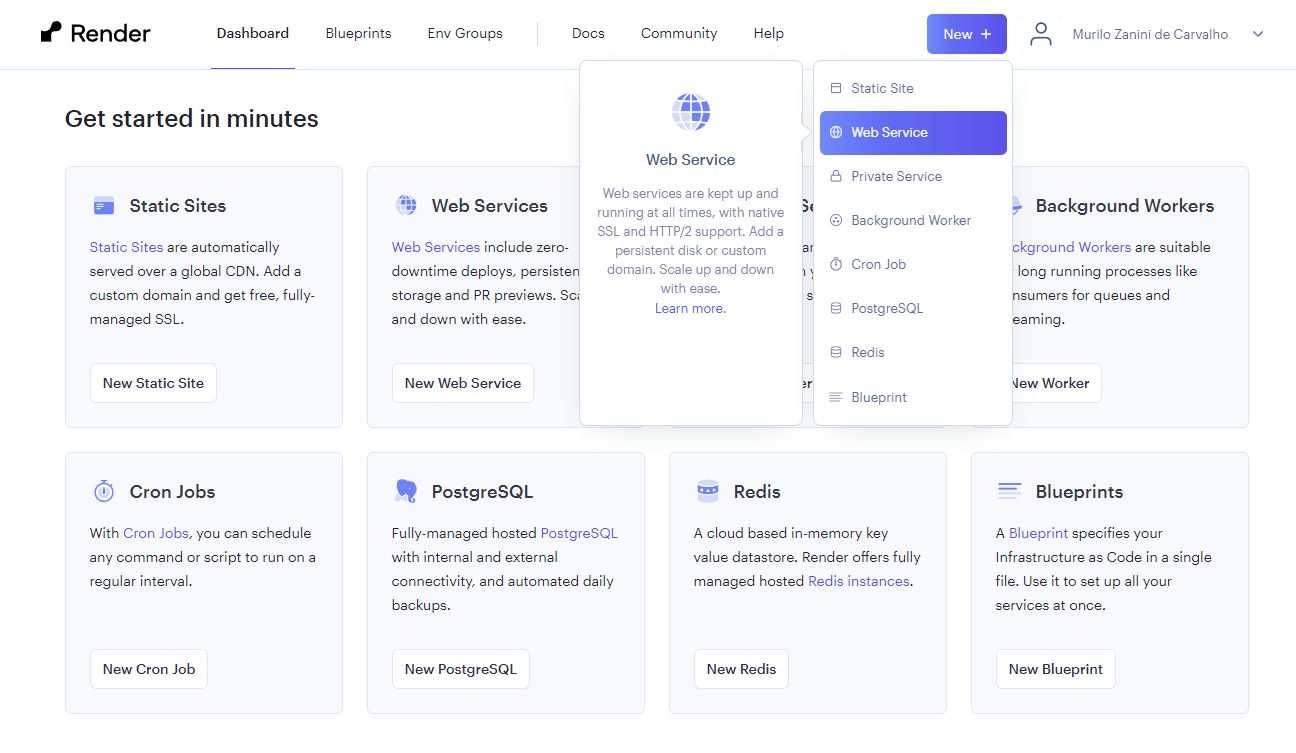The width and height of the screenshot is (1296, 753).
Task: Click the New Web Service button
Action: point(463,383)
